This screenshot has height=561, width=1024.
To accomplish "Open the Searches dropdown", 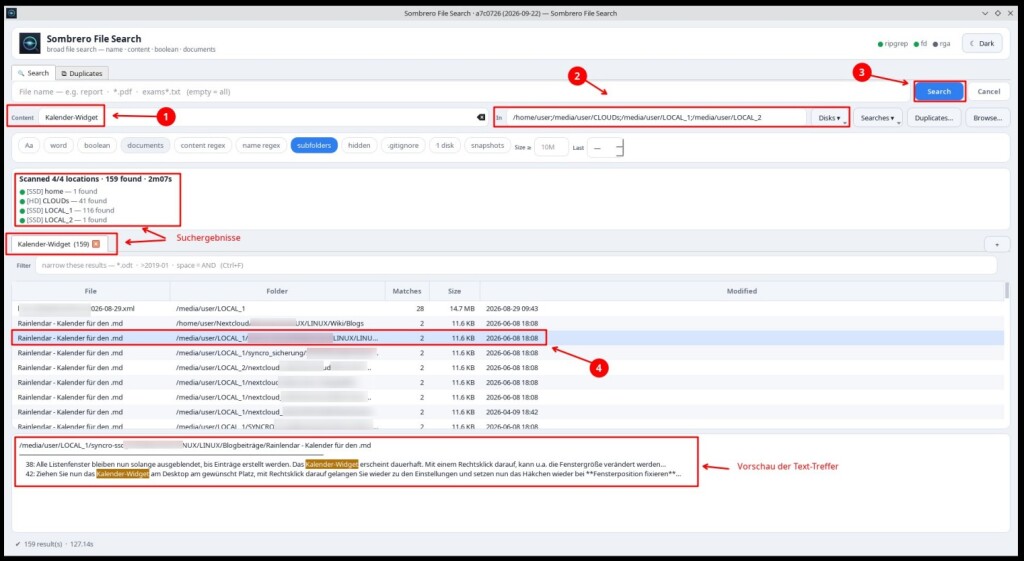I will (x=877, y=118).
